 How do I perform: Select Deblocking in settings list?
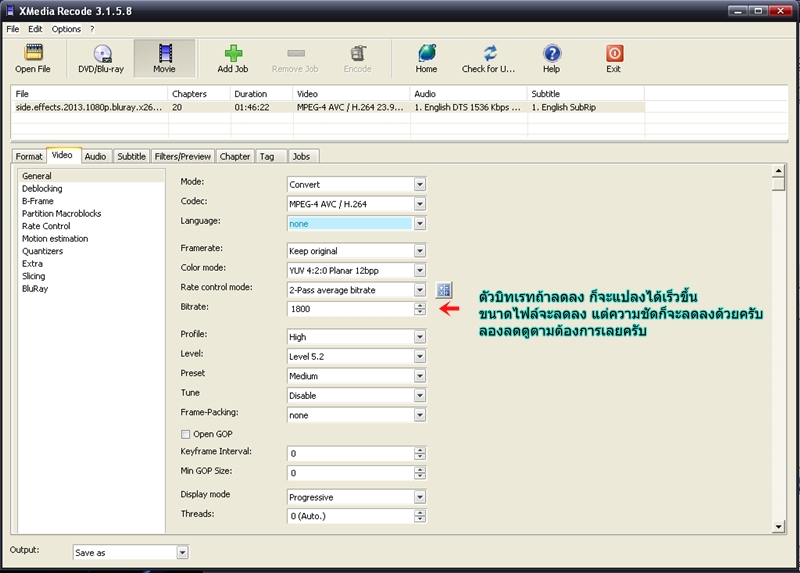[x=42, y=189]
